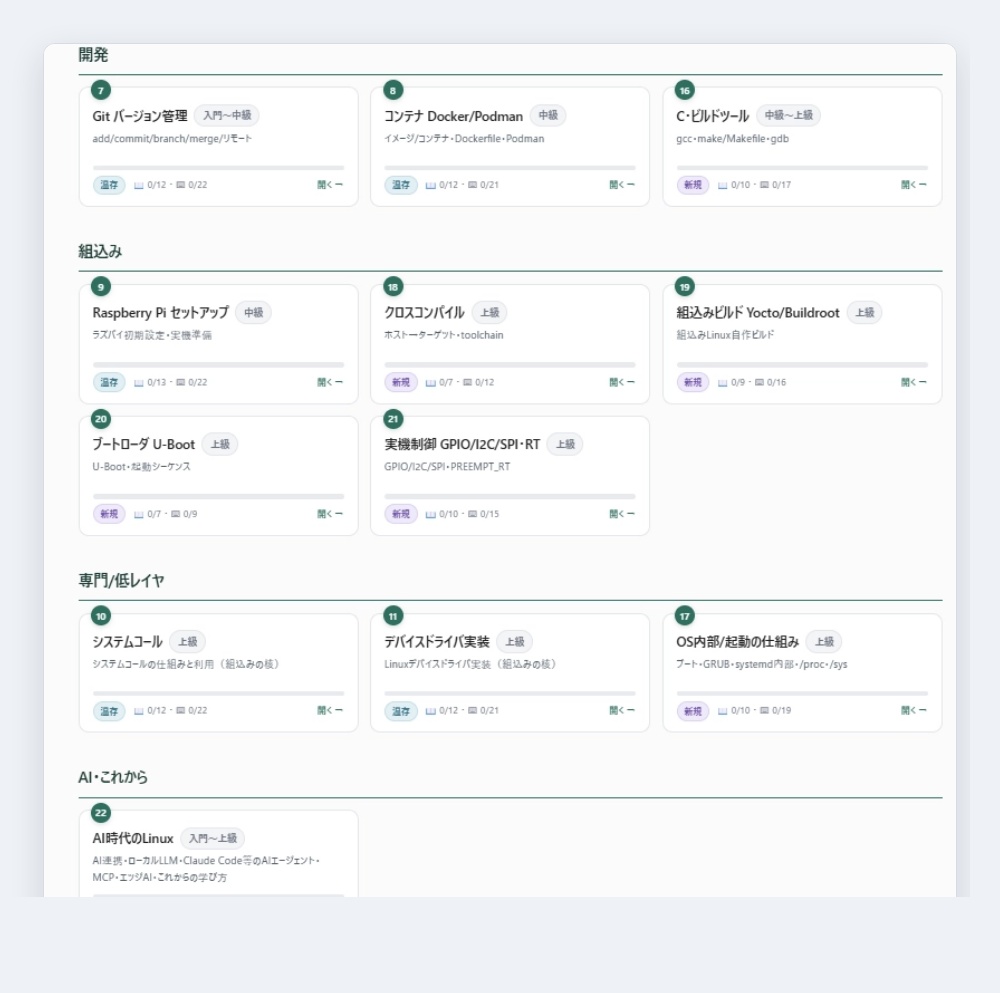This screenshot has width=1000, height=993.
Task: Click the number 7 badge on Git card
Action: click(x=101, y=90)
